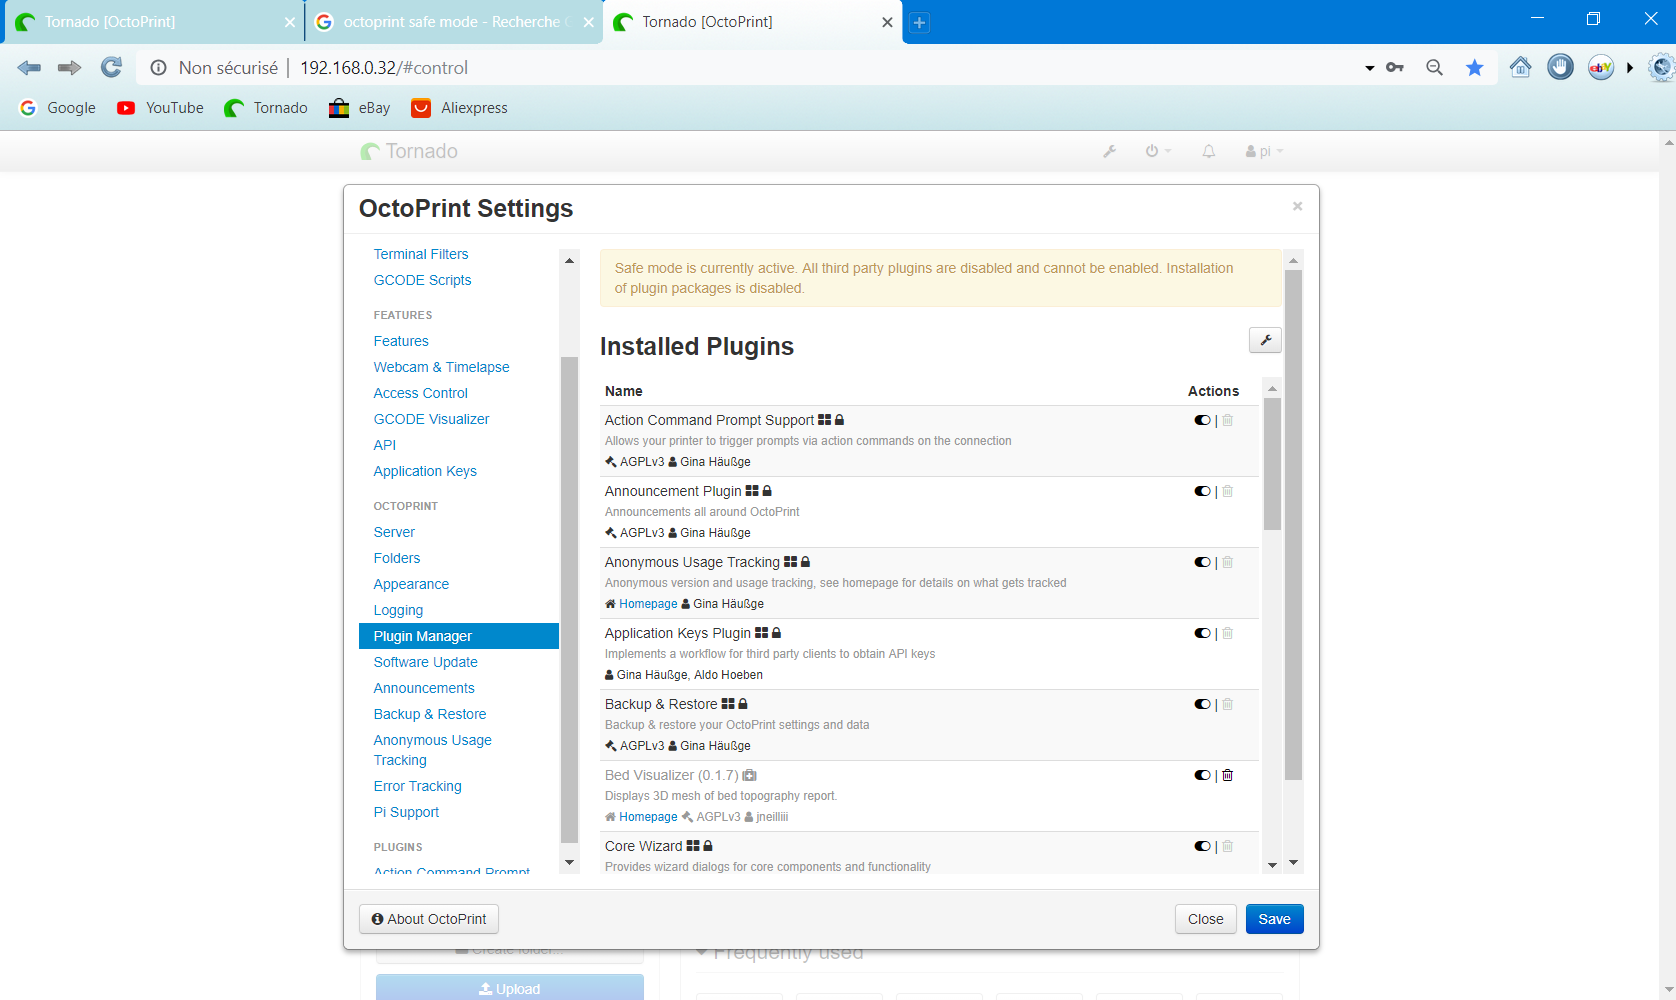This screenshot has height=1000, width=1676.
Task: Select Plugin Manager in settings sidebar
Action: pyautogui.click(x=459, y=636)
